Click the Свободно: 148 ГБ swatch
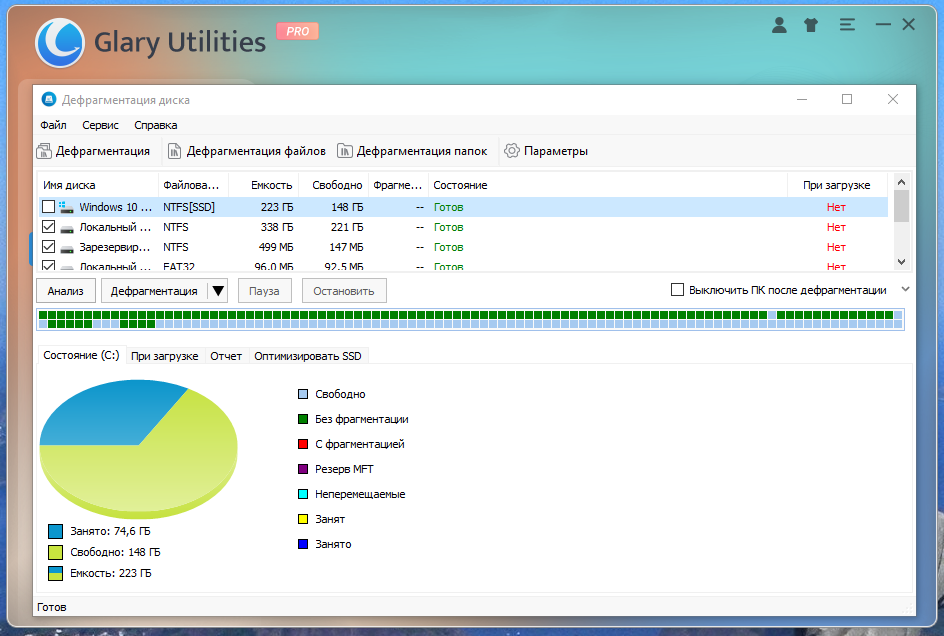Screen dimensions: 944x636 click(55, 552)
